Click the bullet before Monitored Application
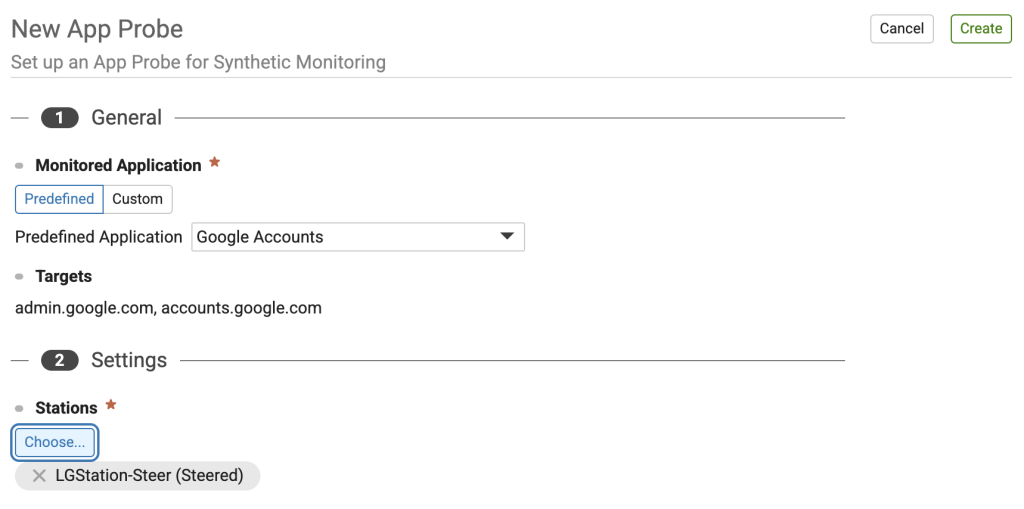Screen dimensions: 1024x509 coord(19,166)
